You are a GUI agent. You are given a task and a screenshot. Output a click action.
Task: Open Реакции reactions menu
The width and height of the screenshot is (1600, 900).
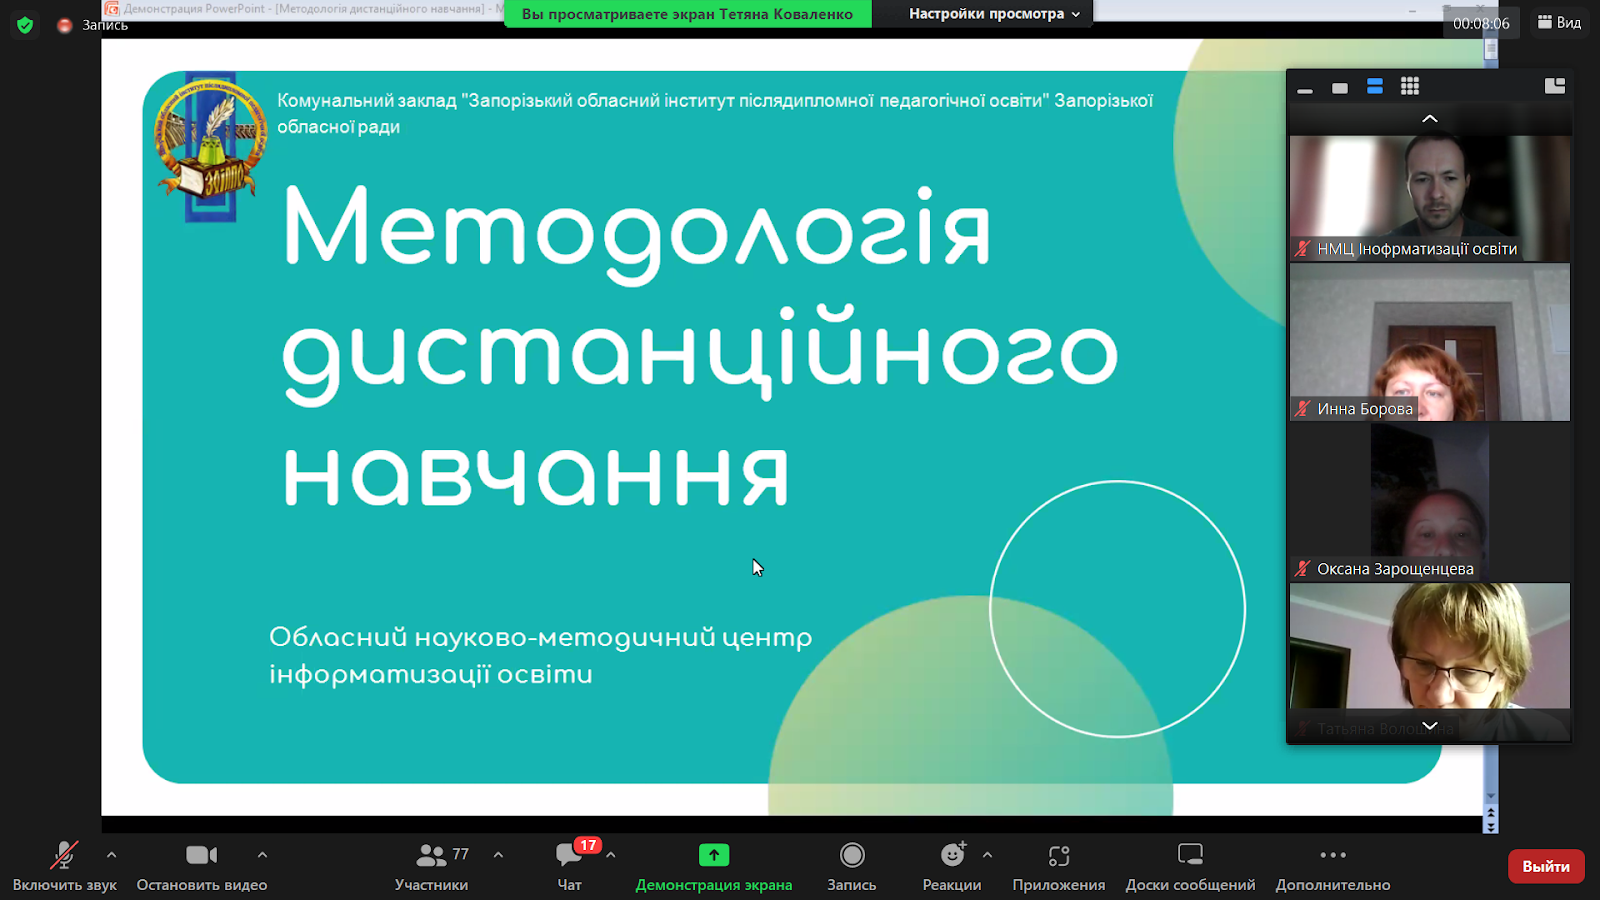952,866
